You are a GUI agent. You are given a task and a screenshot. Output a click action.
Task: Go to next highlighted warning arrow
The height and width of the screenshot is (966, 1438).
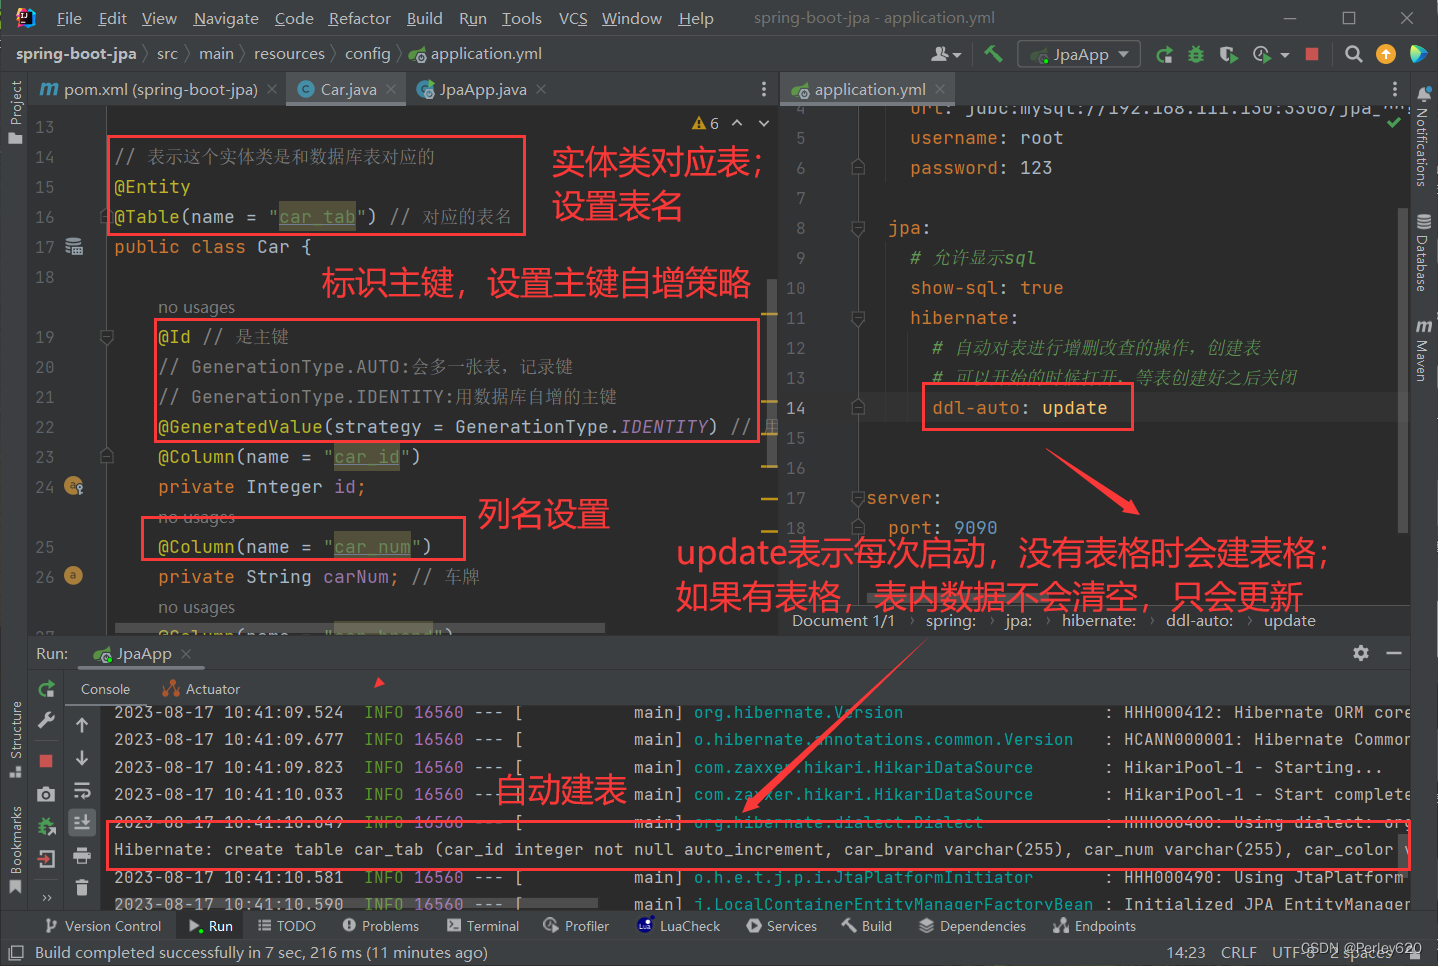tap(764, 123)
